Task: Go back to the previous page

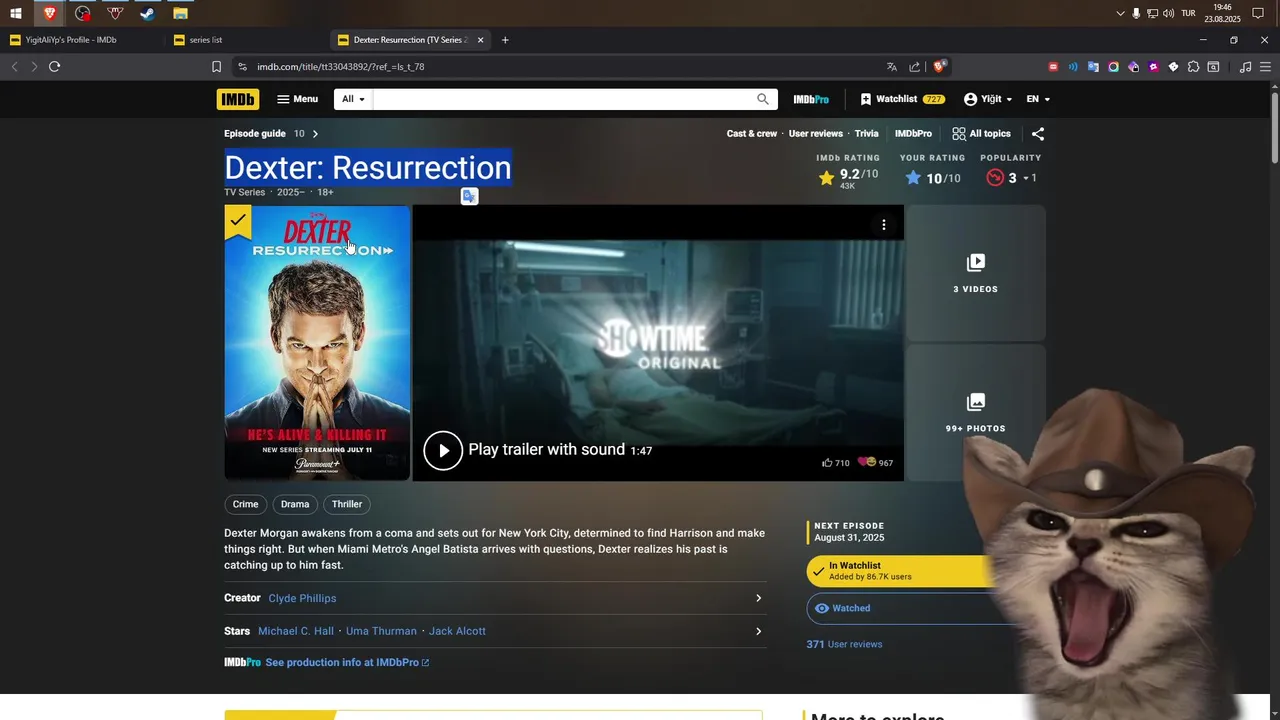Action: point(14,67)
